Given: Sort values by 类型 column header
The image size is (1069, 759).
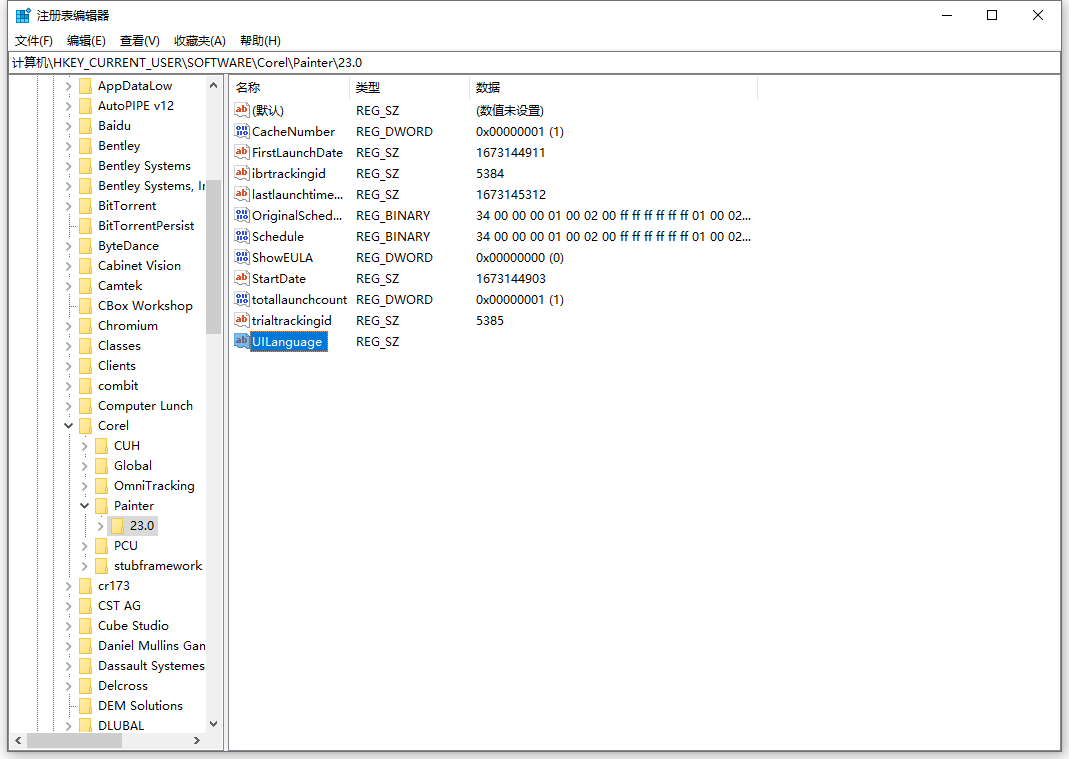Looking at the screenshot, I should point(410,87).
